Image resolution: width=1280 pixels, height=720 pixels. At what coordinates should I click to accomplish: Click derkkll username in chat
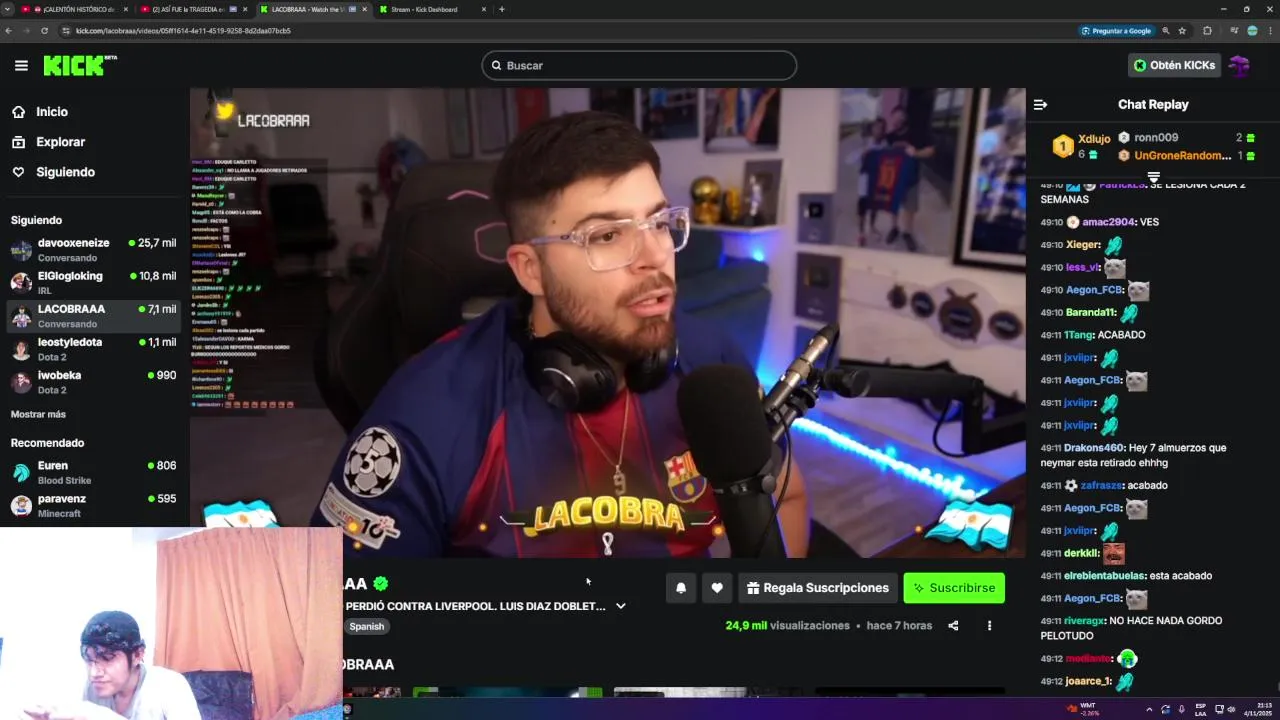(x=1080, y=553)
